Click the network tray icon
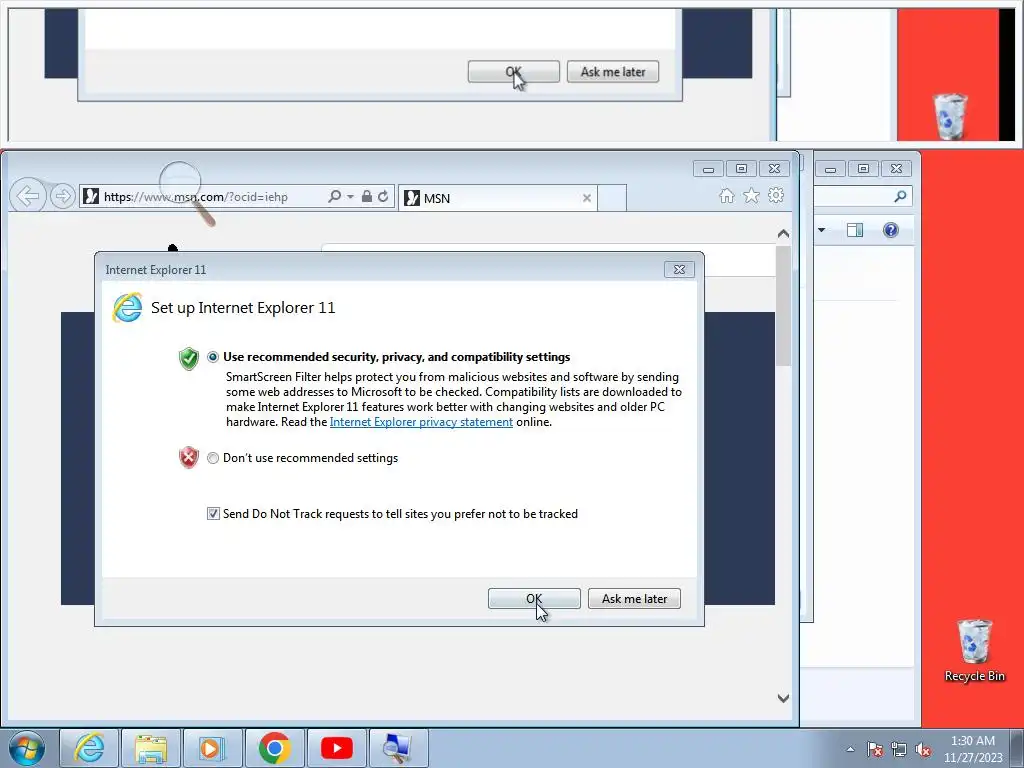Viewport: 1024px width, 768px height. (899, 749)
